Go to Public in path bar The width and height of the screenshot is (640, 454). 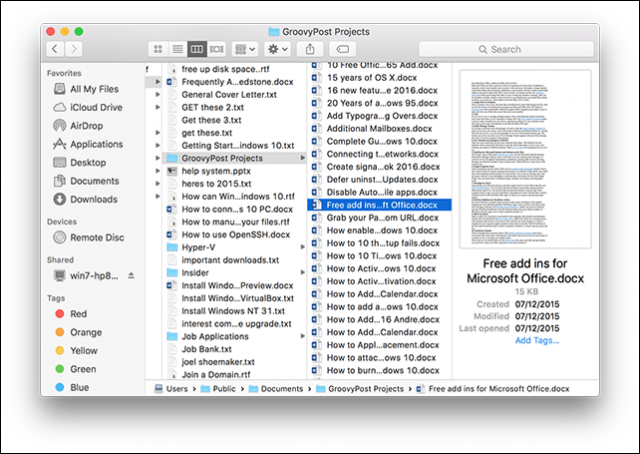point(218,389)
